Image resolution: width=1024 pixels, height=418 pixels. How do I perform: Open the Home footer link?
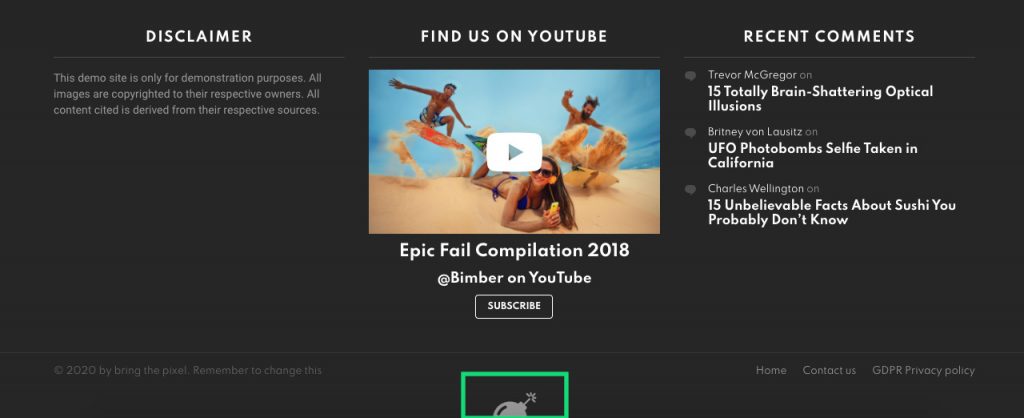coord(771,370)
